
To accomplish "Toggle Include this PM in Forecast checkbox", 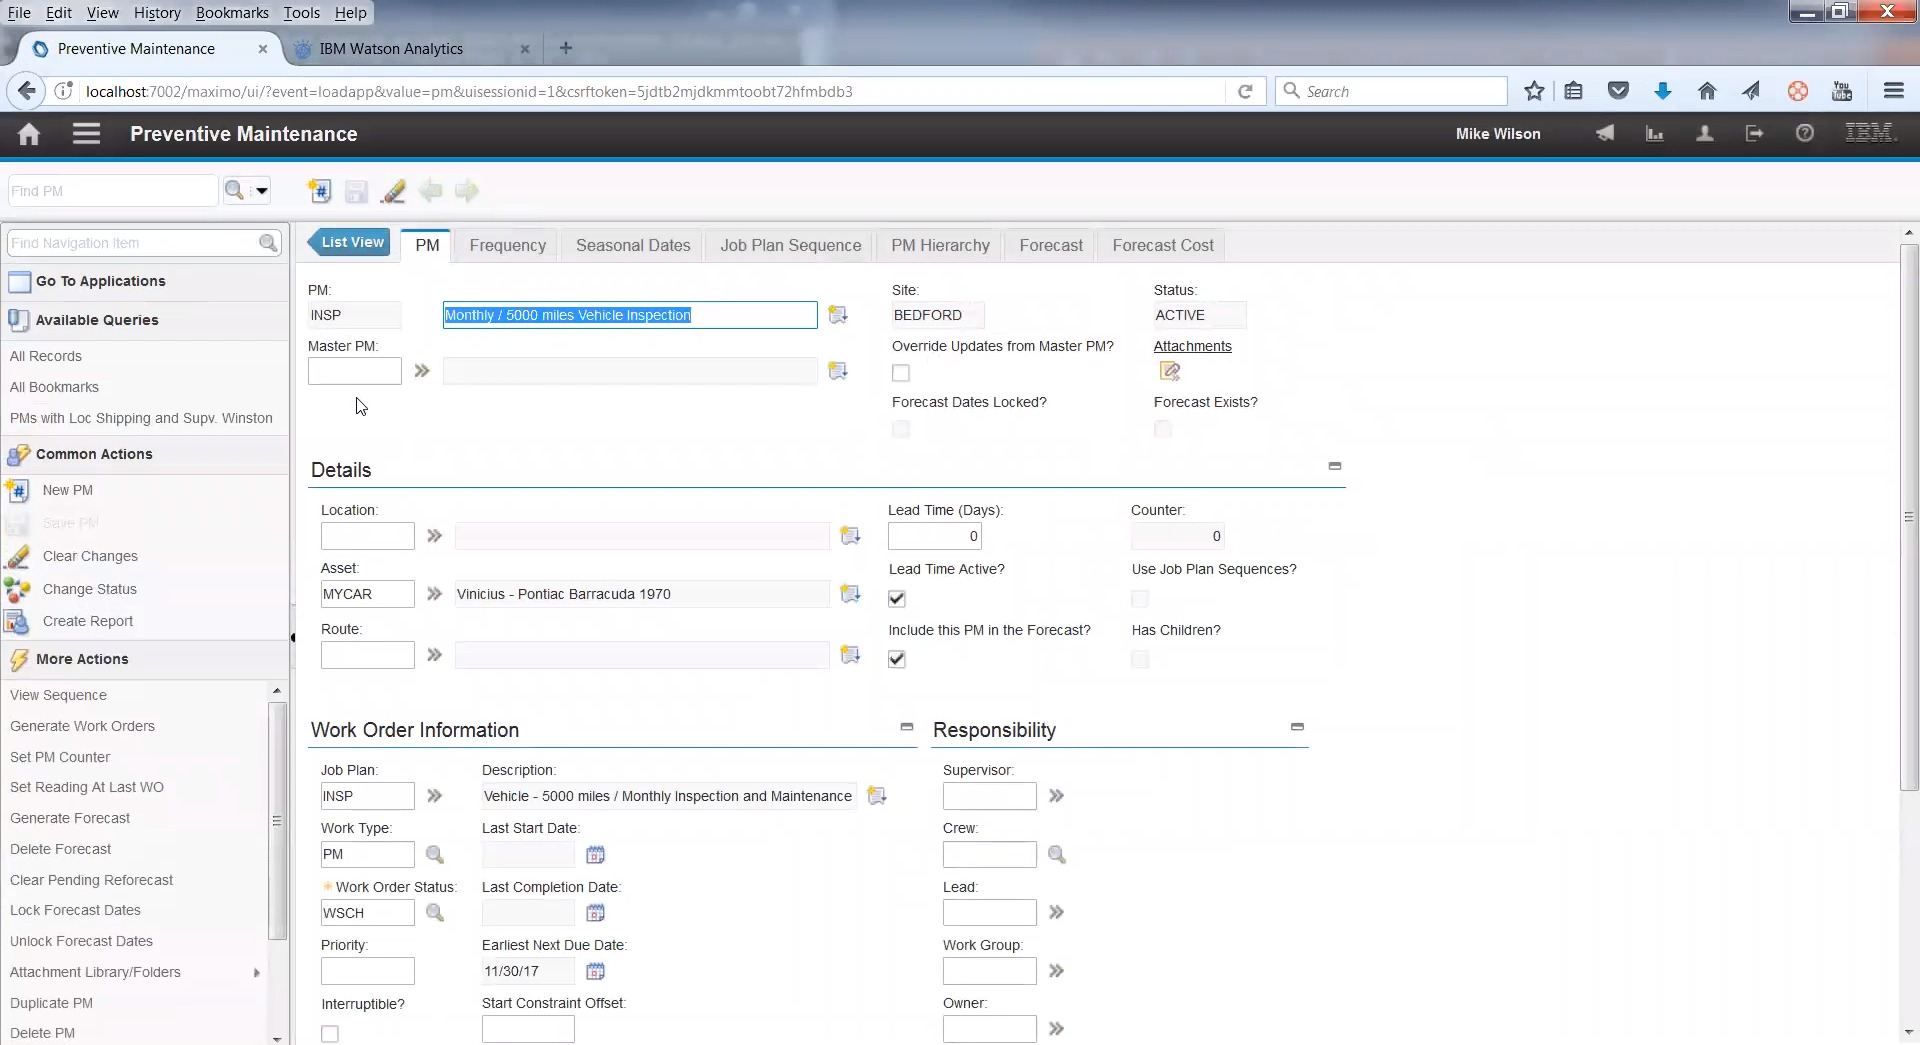I will point(897,659).
